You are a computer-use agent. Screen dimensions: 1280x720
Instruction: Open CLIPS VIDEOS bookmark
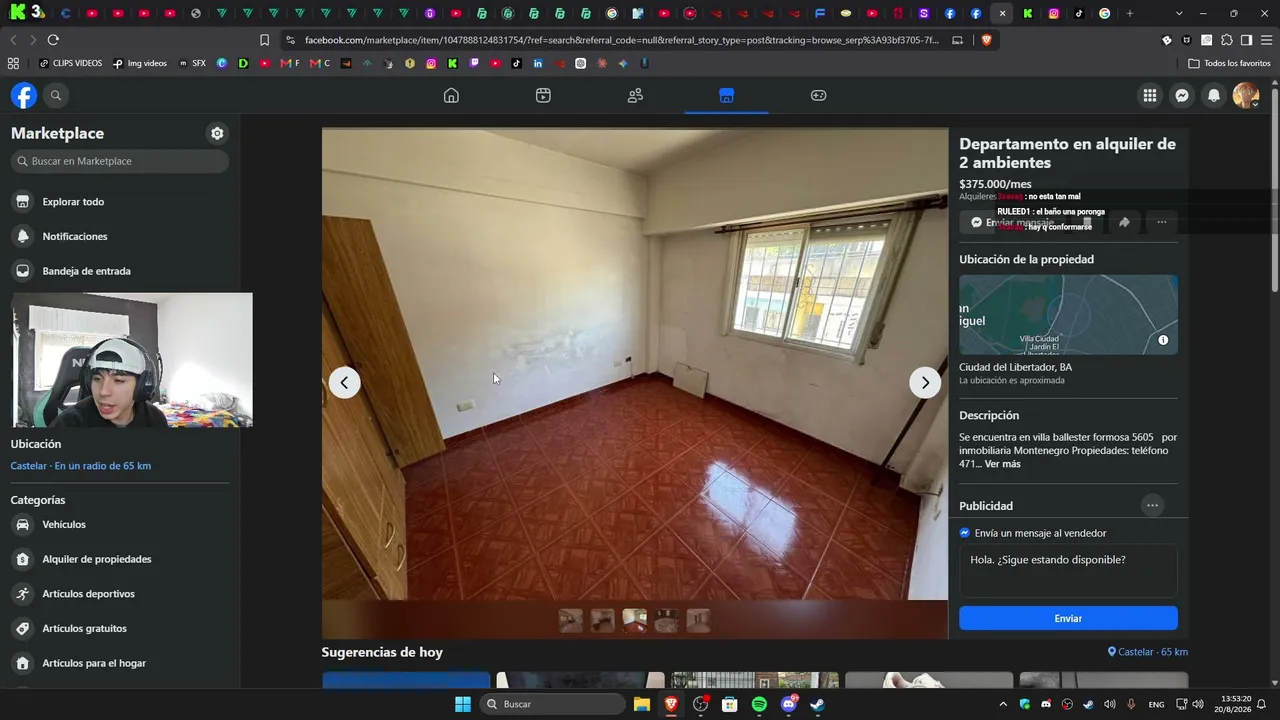pyautogui.click(x=70, y=63)
